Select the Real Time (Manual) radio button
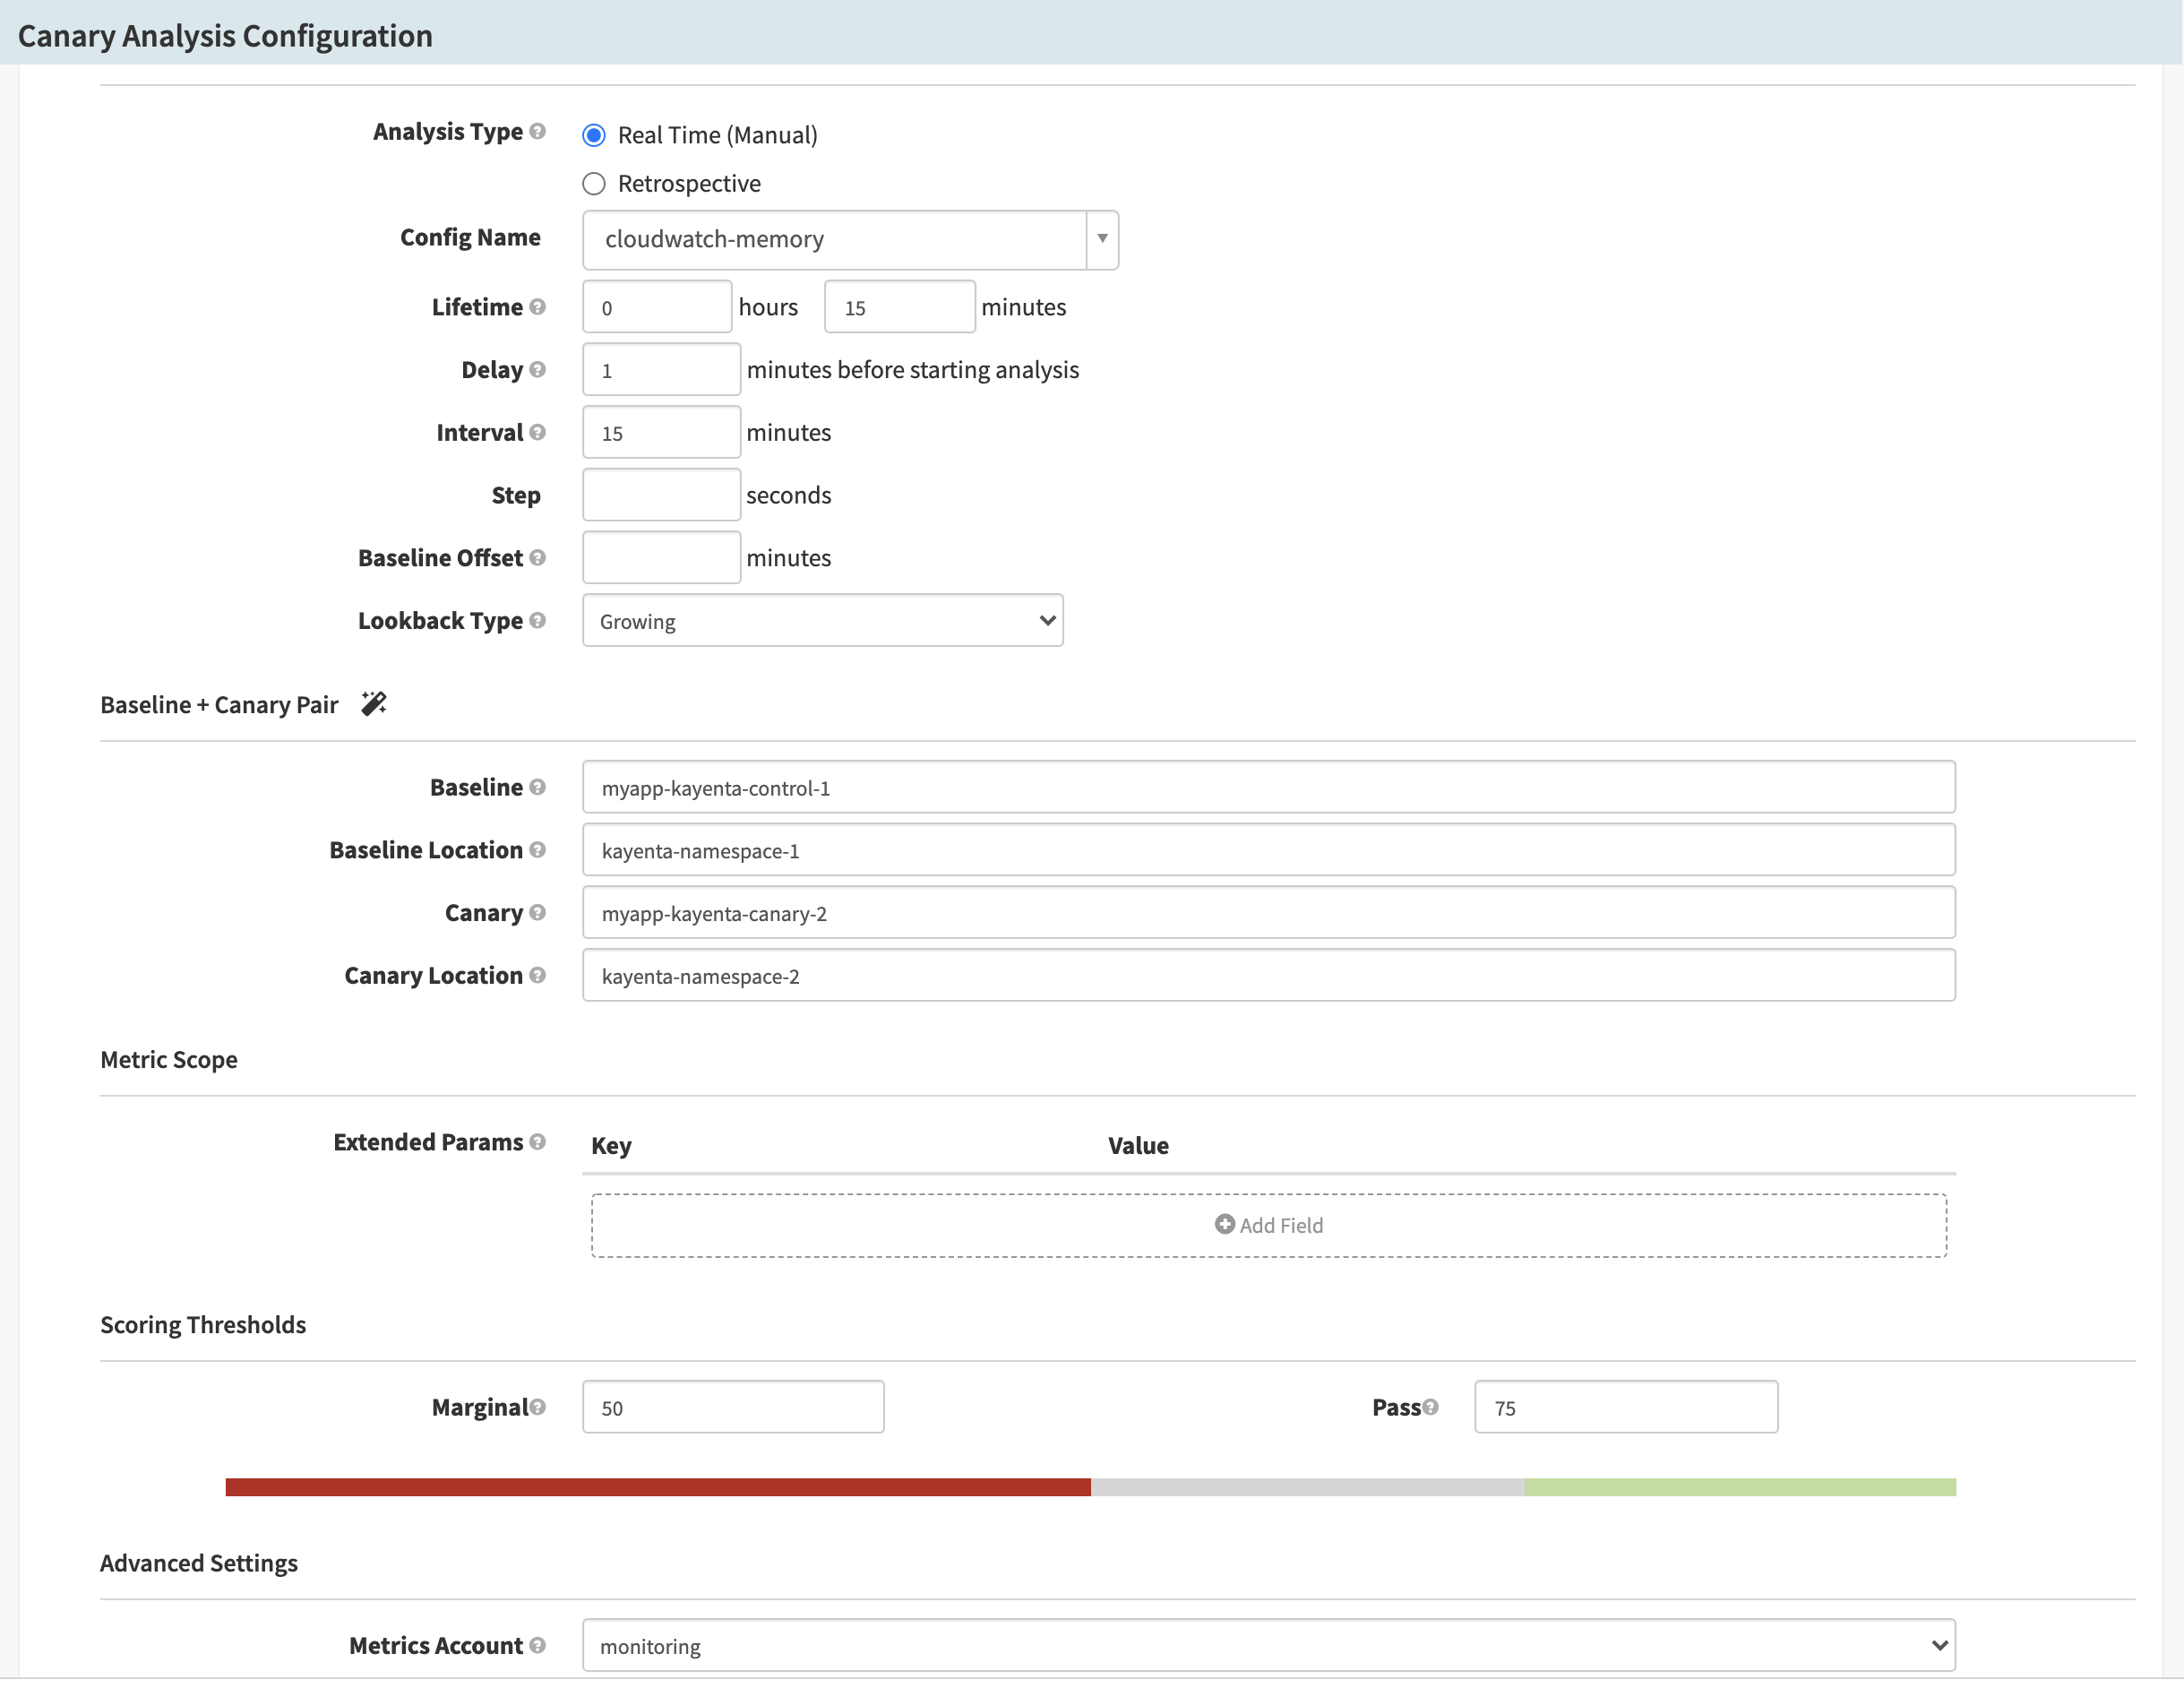The height and width of the screenshot is (1688, 2184). (x=594, y=135)
